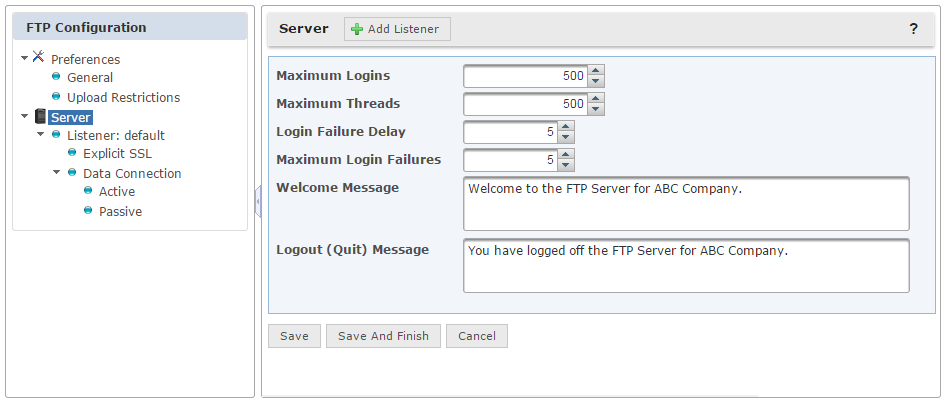Click the Cancel button
The height and width of the screenshot is (404, 948).
tap(477, 336)
